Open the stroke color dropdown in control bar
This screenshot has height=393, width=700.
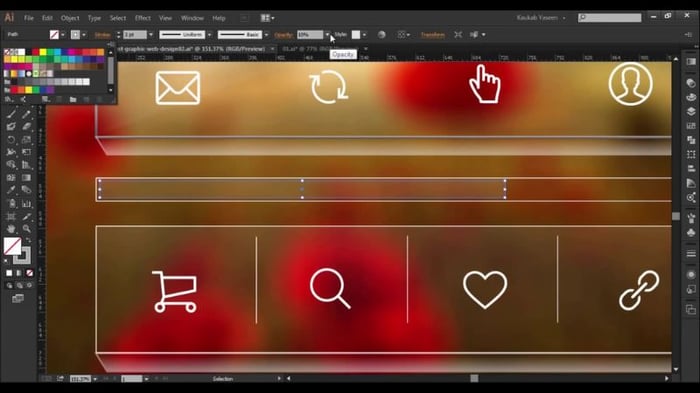pyautogui.click(x=84, y=35)
